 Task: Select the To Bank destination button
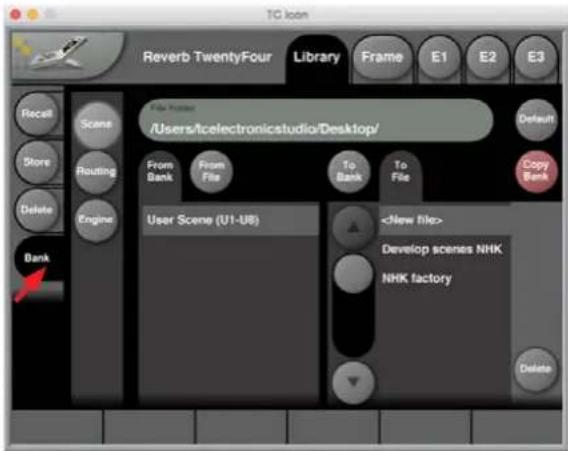349,171
